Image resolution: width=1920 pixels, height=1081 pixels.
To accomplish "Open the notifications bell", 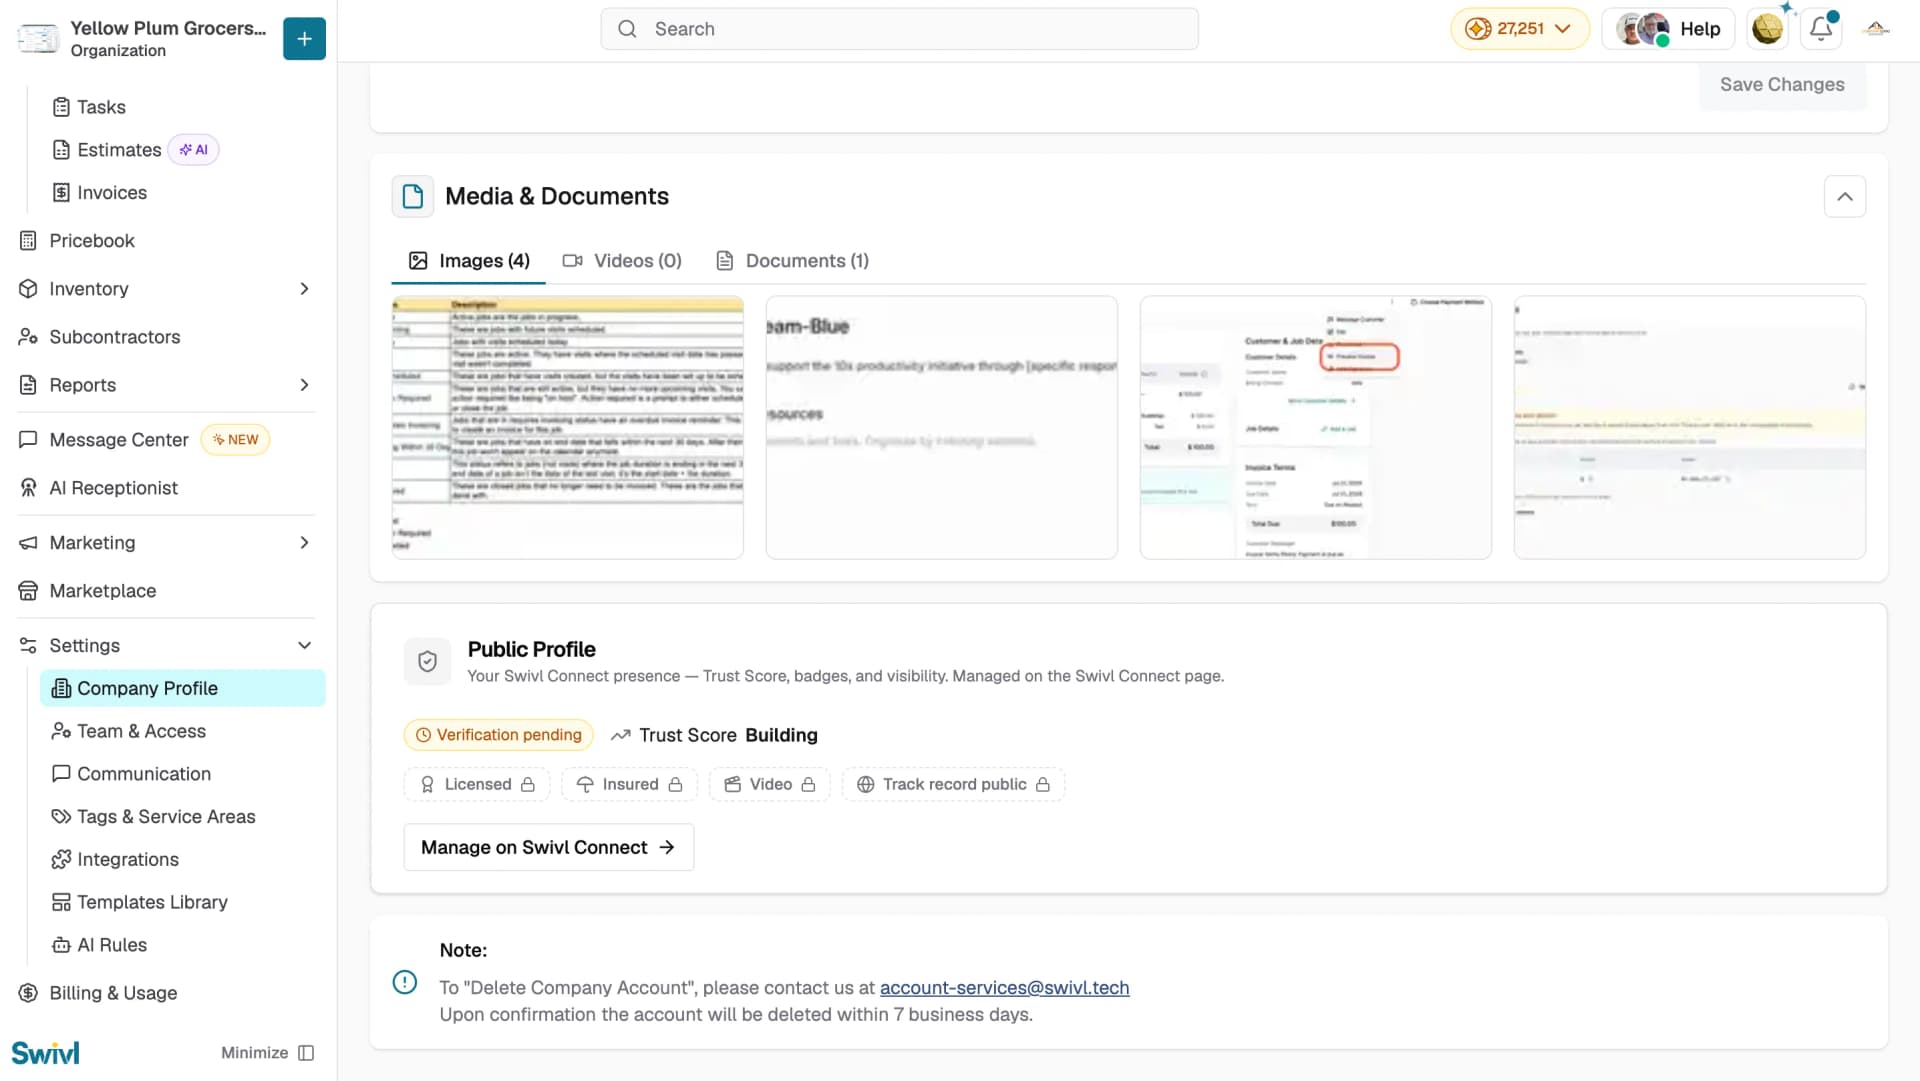I will click(x=1821, y=29).
